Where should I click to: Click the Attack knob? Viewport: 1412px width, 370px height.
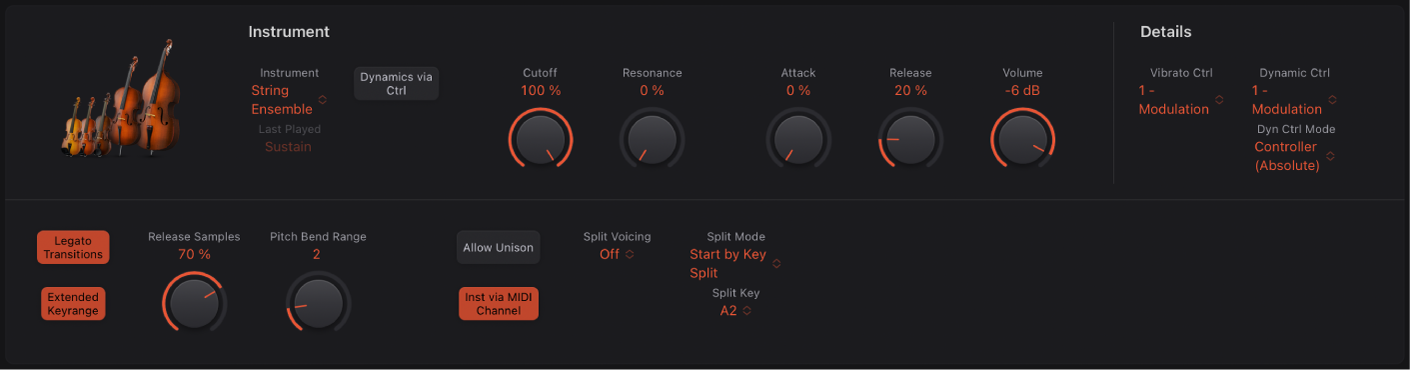(x=798, y=140)
